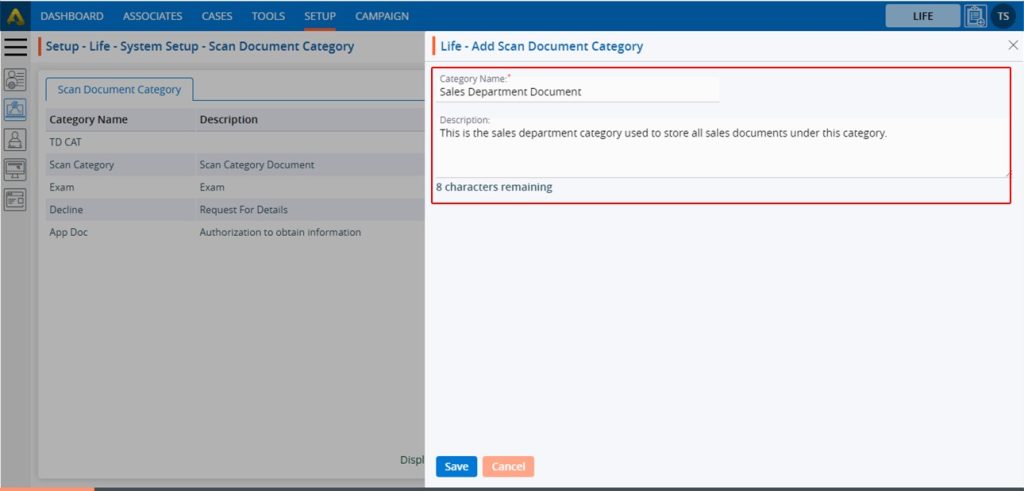Select the Scan Document Category tab
The image size is (1024, 491).
(119, 89)
